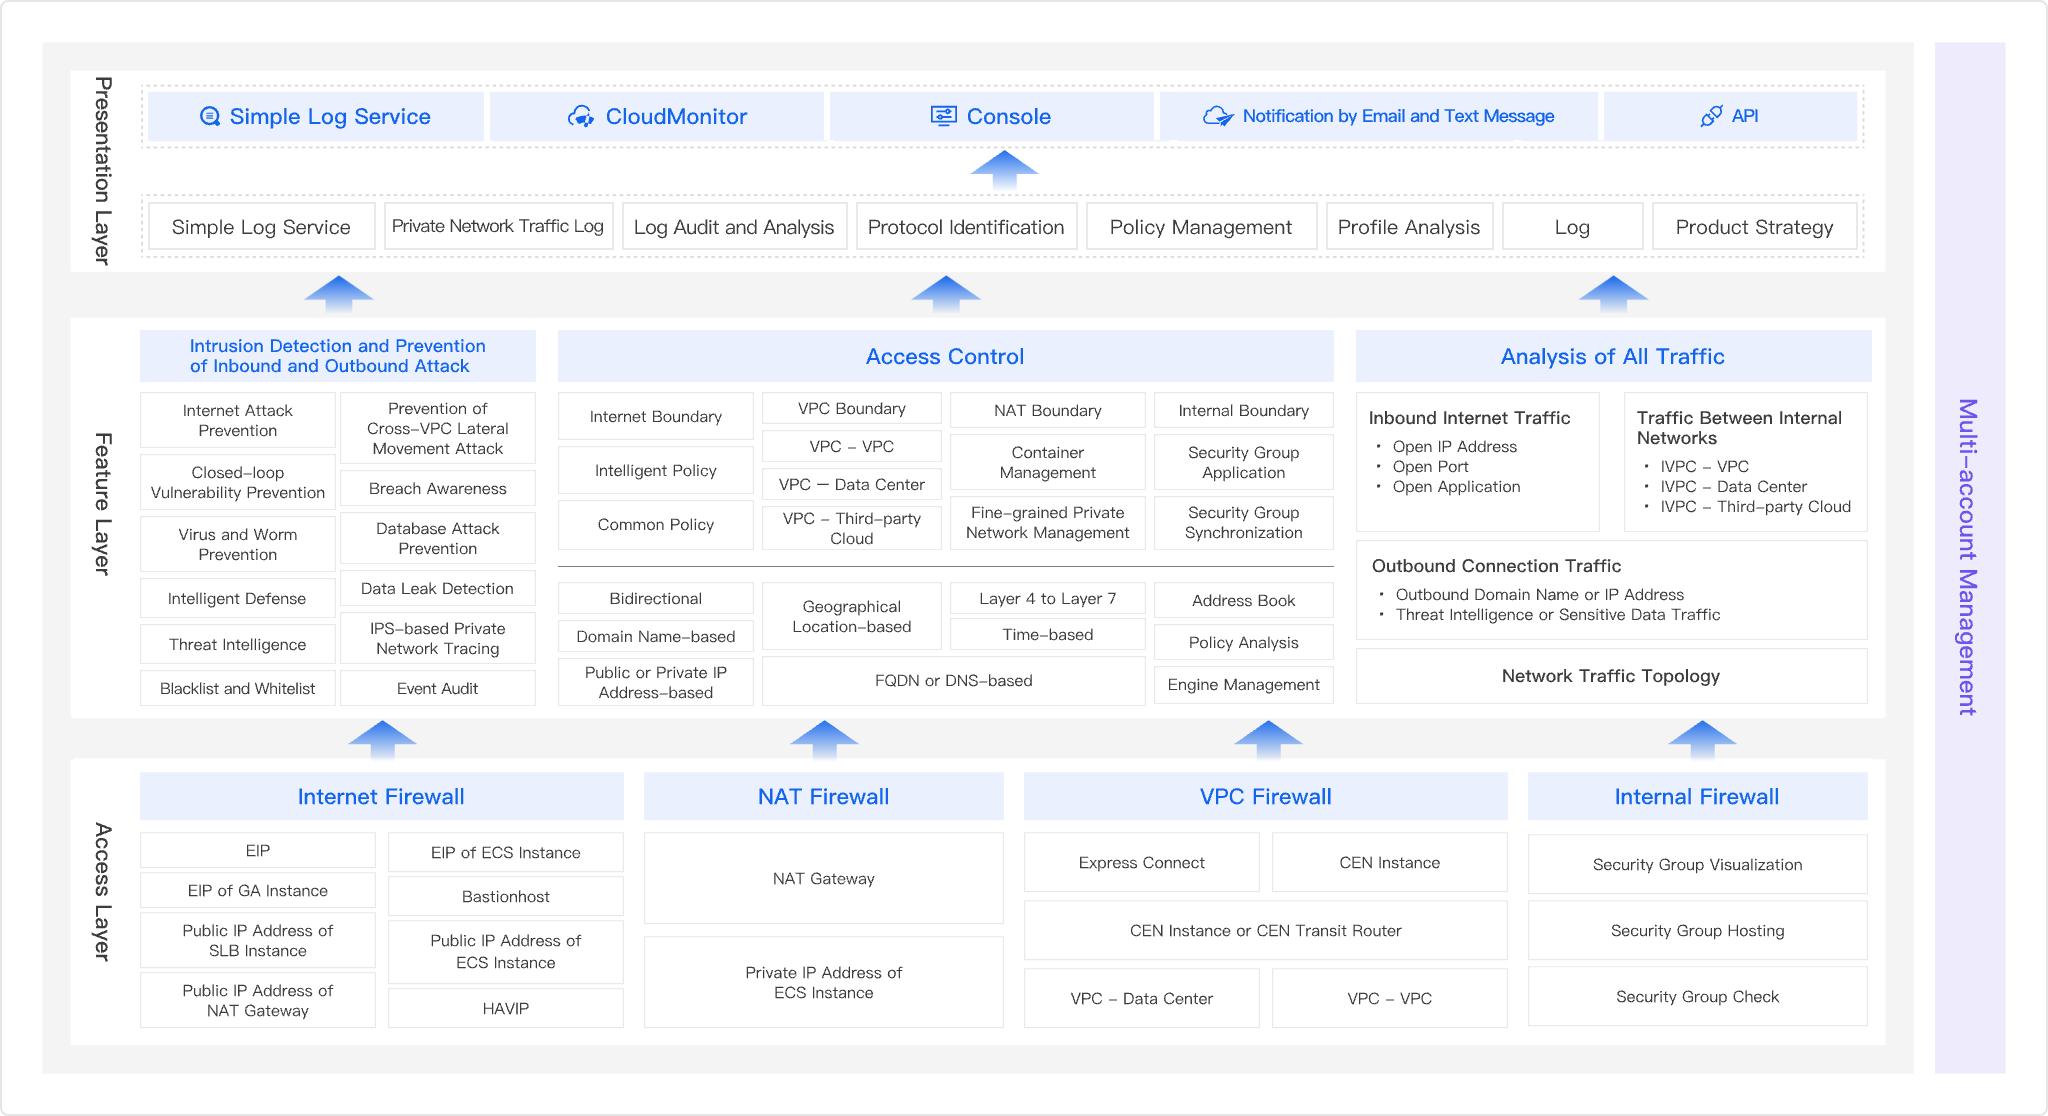This screenshot has width=2048, height=1116.
Task: Select Network Traffic Topology box
Action: [1610, 676]
